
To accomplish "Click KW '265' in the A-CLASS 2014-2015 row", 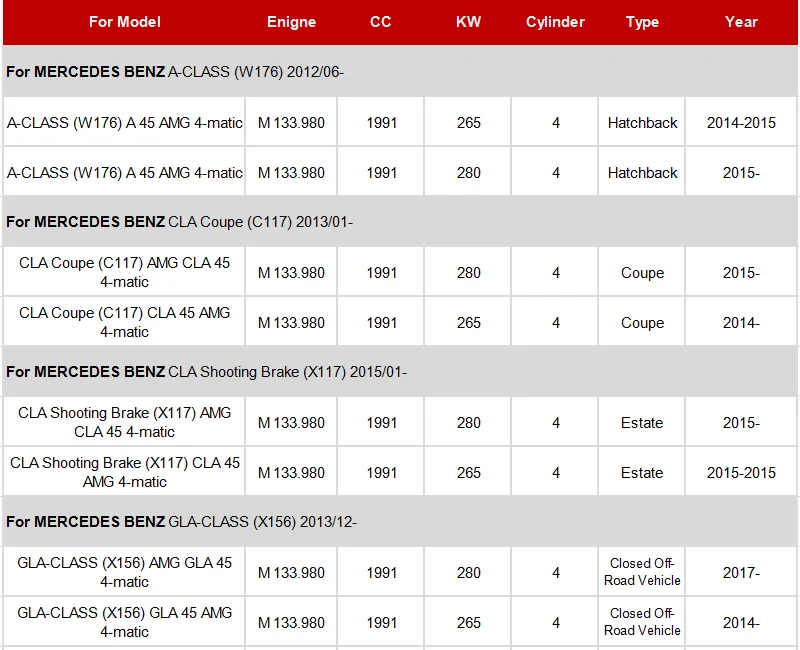I will pyautogui.click(x=468, y=122).
